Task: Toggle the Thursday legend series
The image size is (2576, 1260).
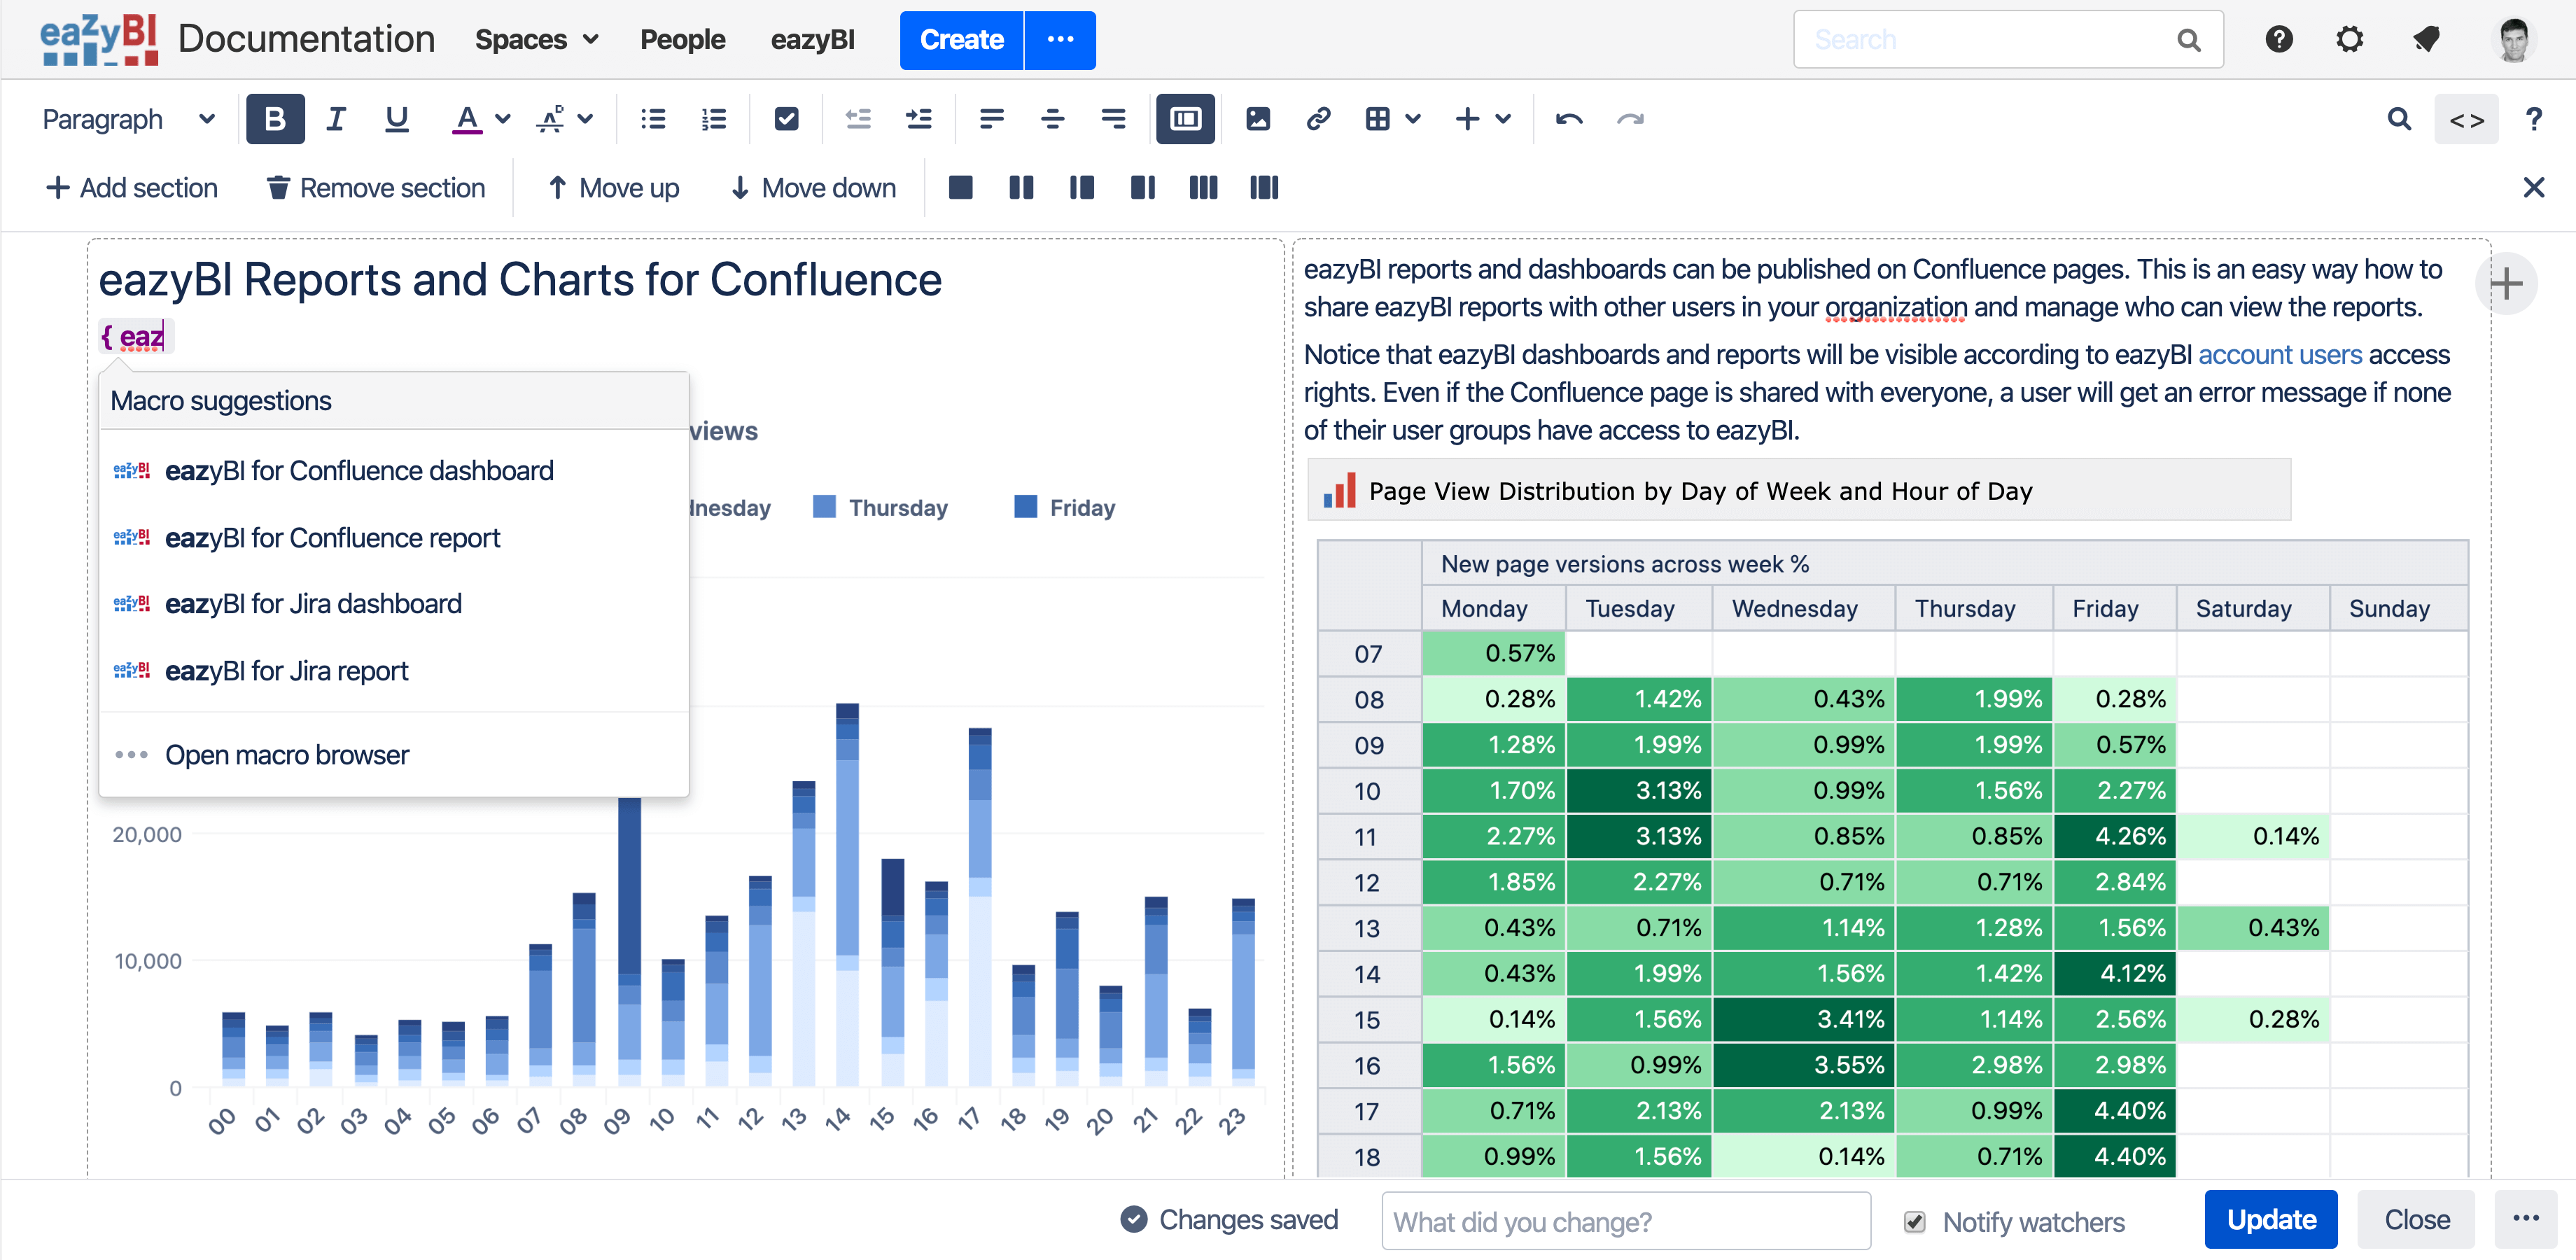Action: coord(881,507)
